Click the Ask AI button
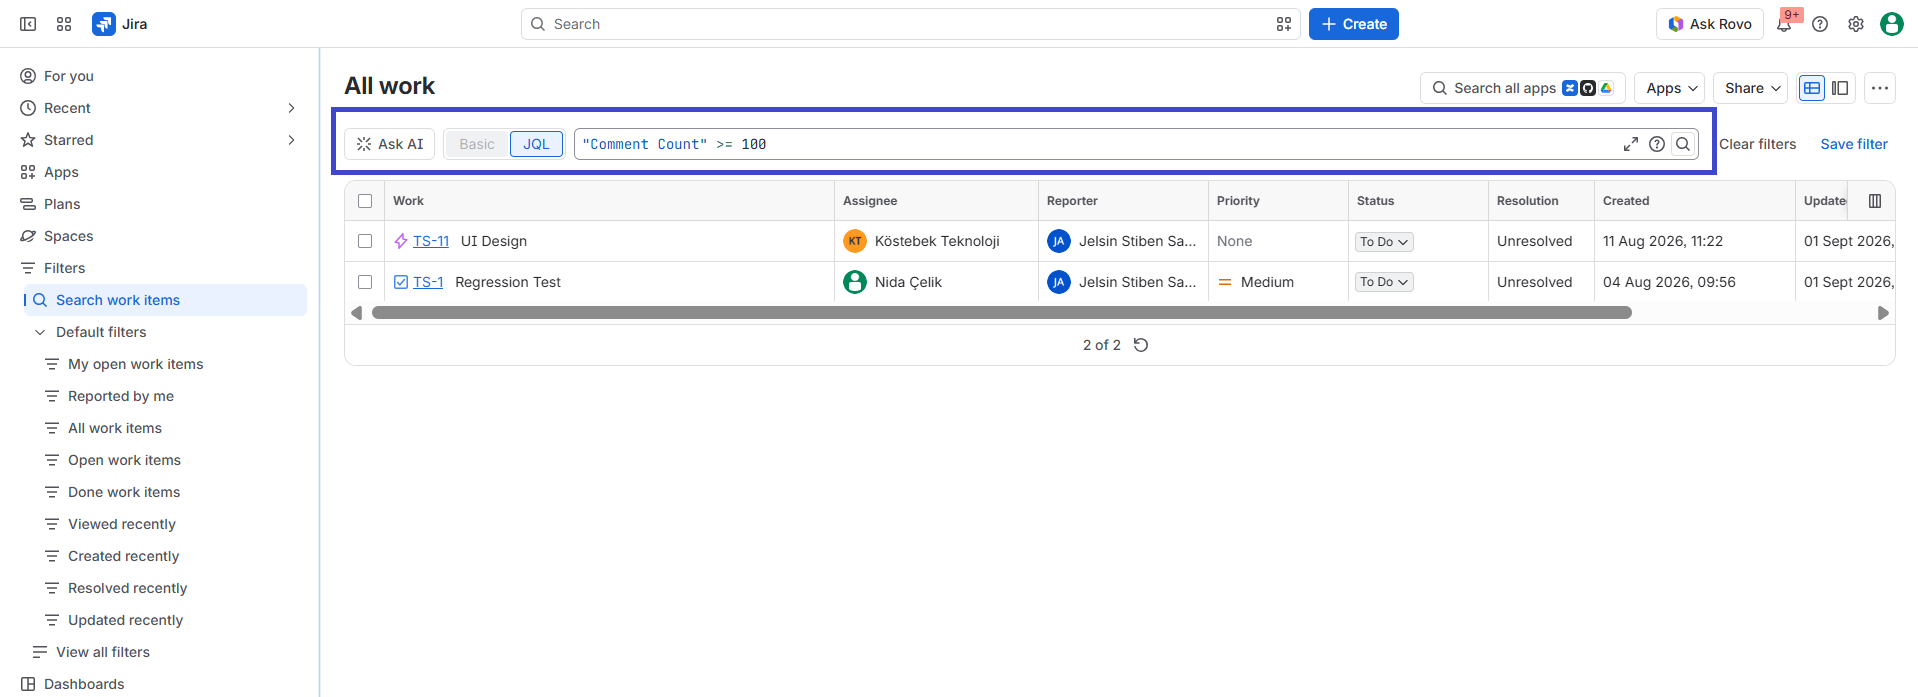Viewport: 1918px width, 697px height. tap(390, 144)
